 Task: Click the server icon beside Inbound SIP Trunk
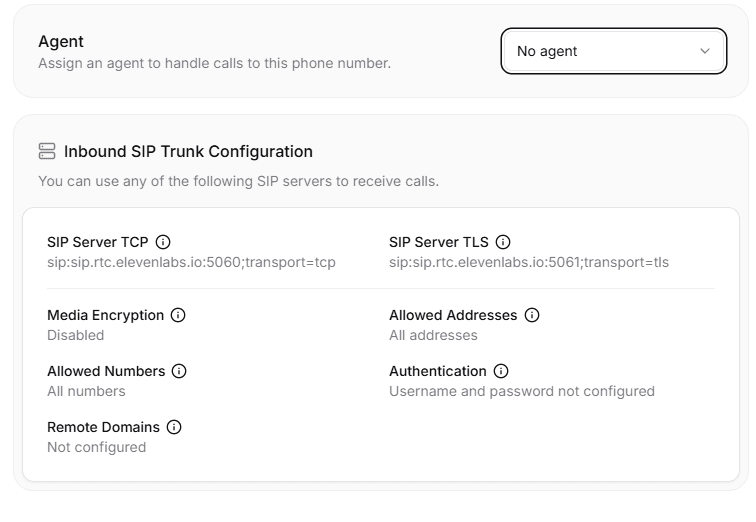[x=47, y=152]
